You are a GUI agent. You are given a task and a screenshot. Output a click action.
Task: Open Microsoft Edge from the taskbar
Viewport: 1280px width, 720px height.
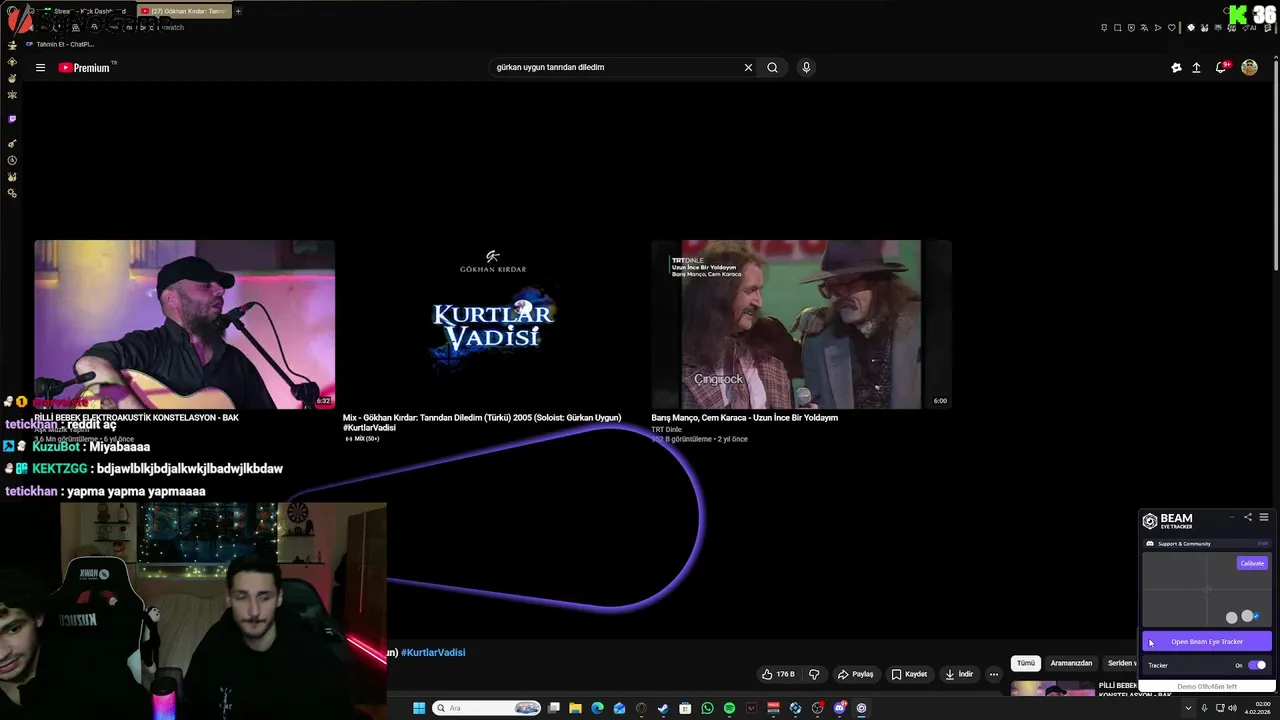(x=597, y=708)
